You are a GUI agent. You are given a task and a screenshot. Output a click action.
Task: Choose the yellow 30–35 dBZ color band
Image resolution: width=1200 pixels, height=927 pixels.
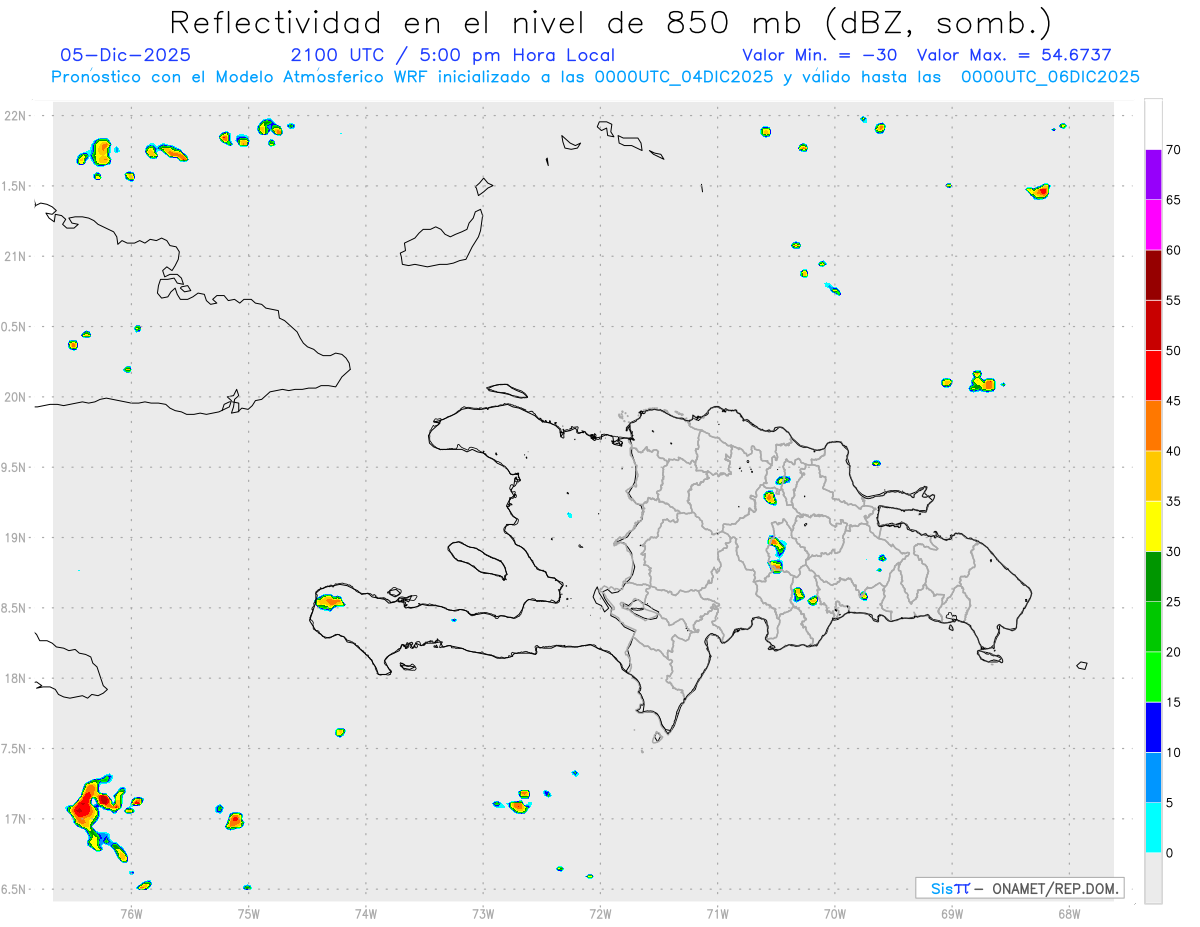tap(1153, 526)
